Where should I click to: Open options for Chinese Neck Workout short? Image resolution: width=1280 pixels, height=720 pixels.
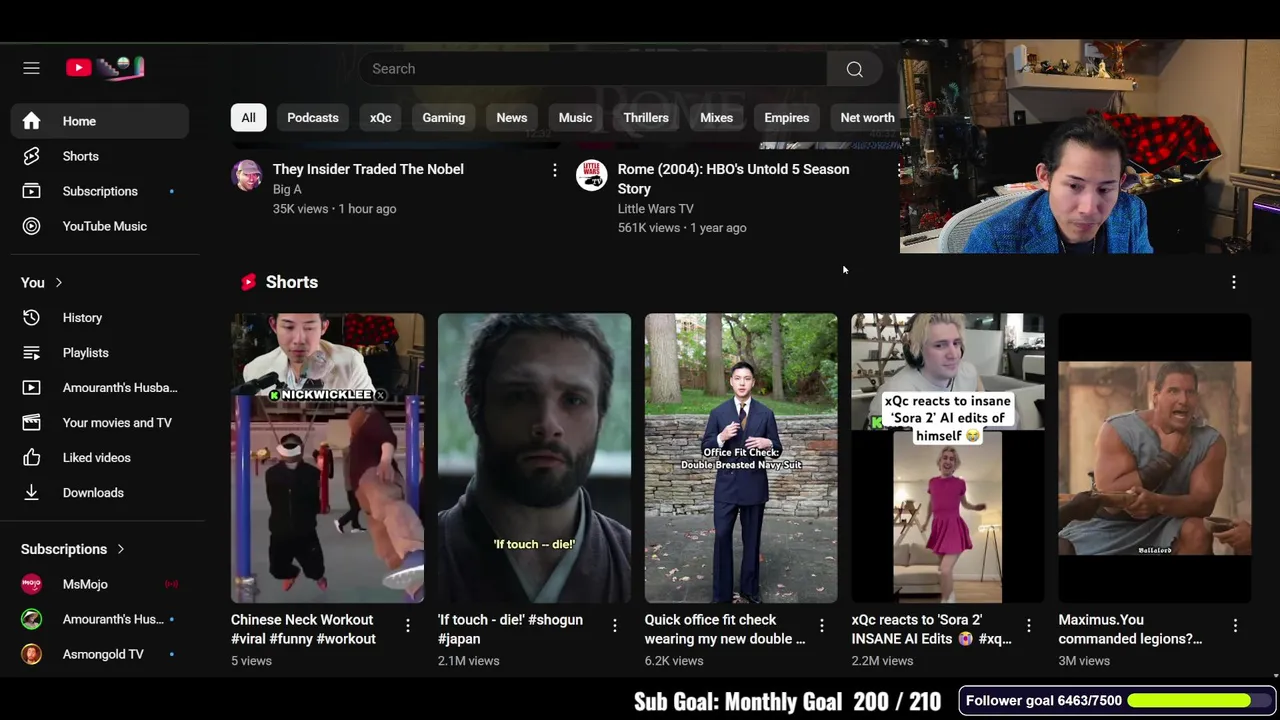tap(407, 626)
